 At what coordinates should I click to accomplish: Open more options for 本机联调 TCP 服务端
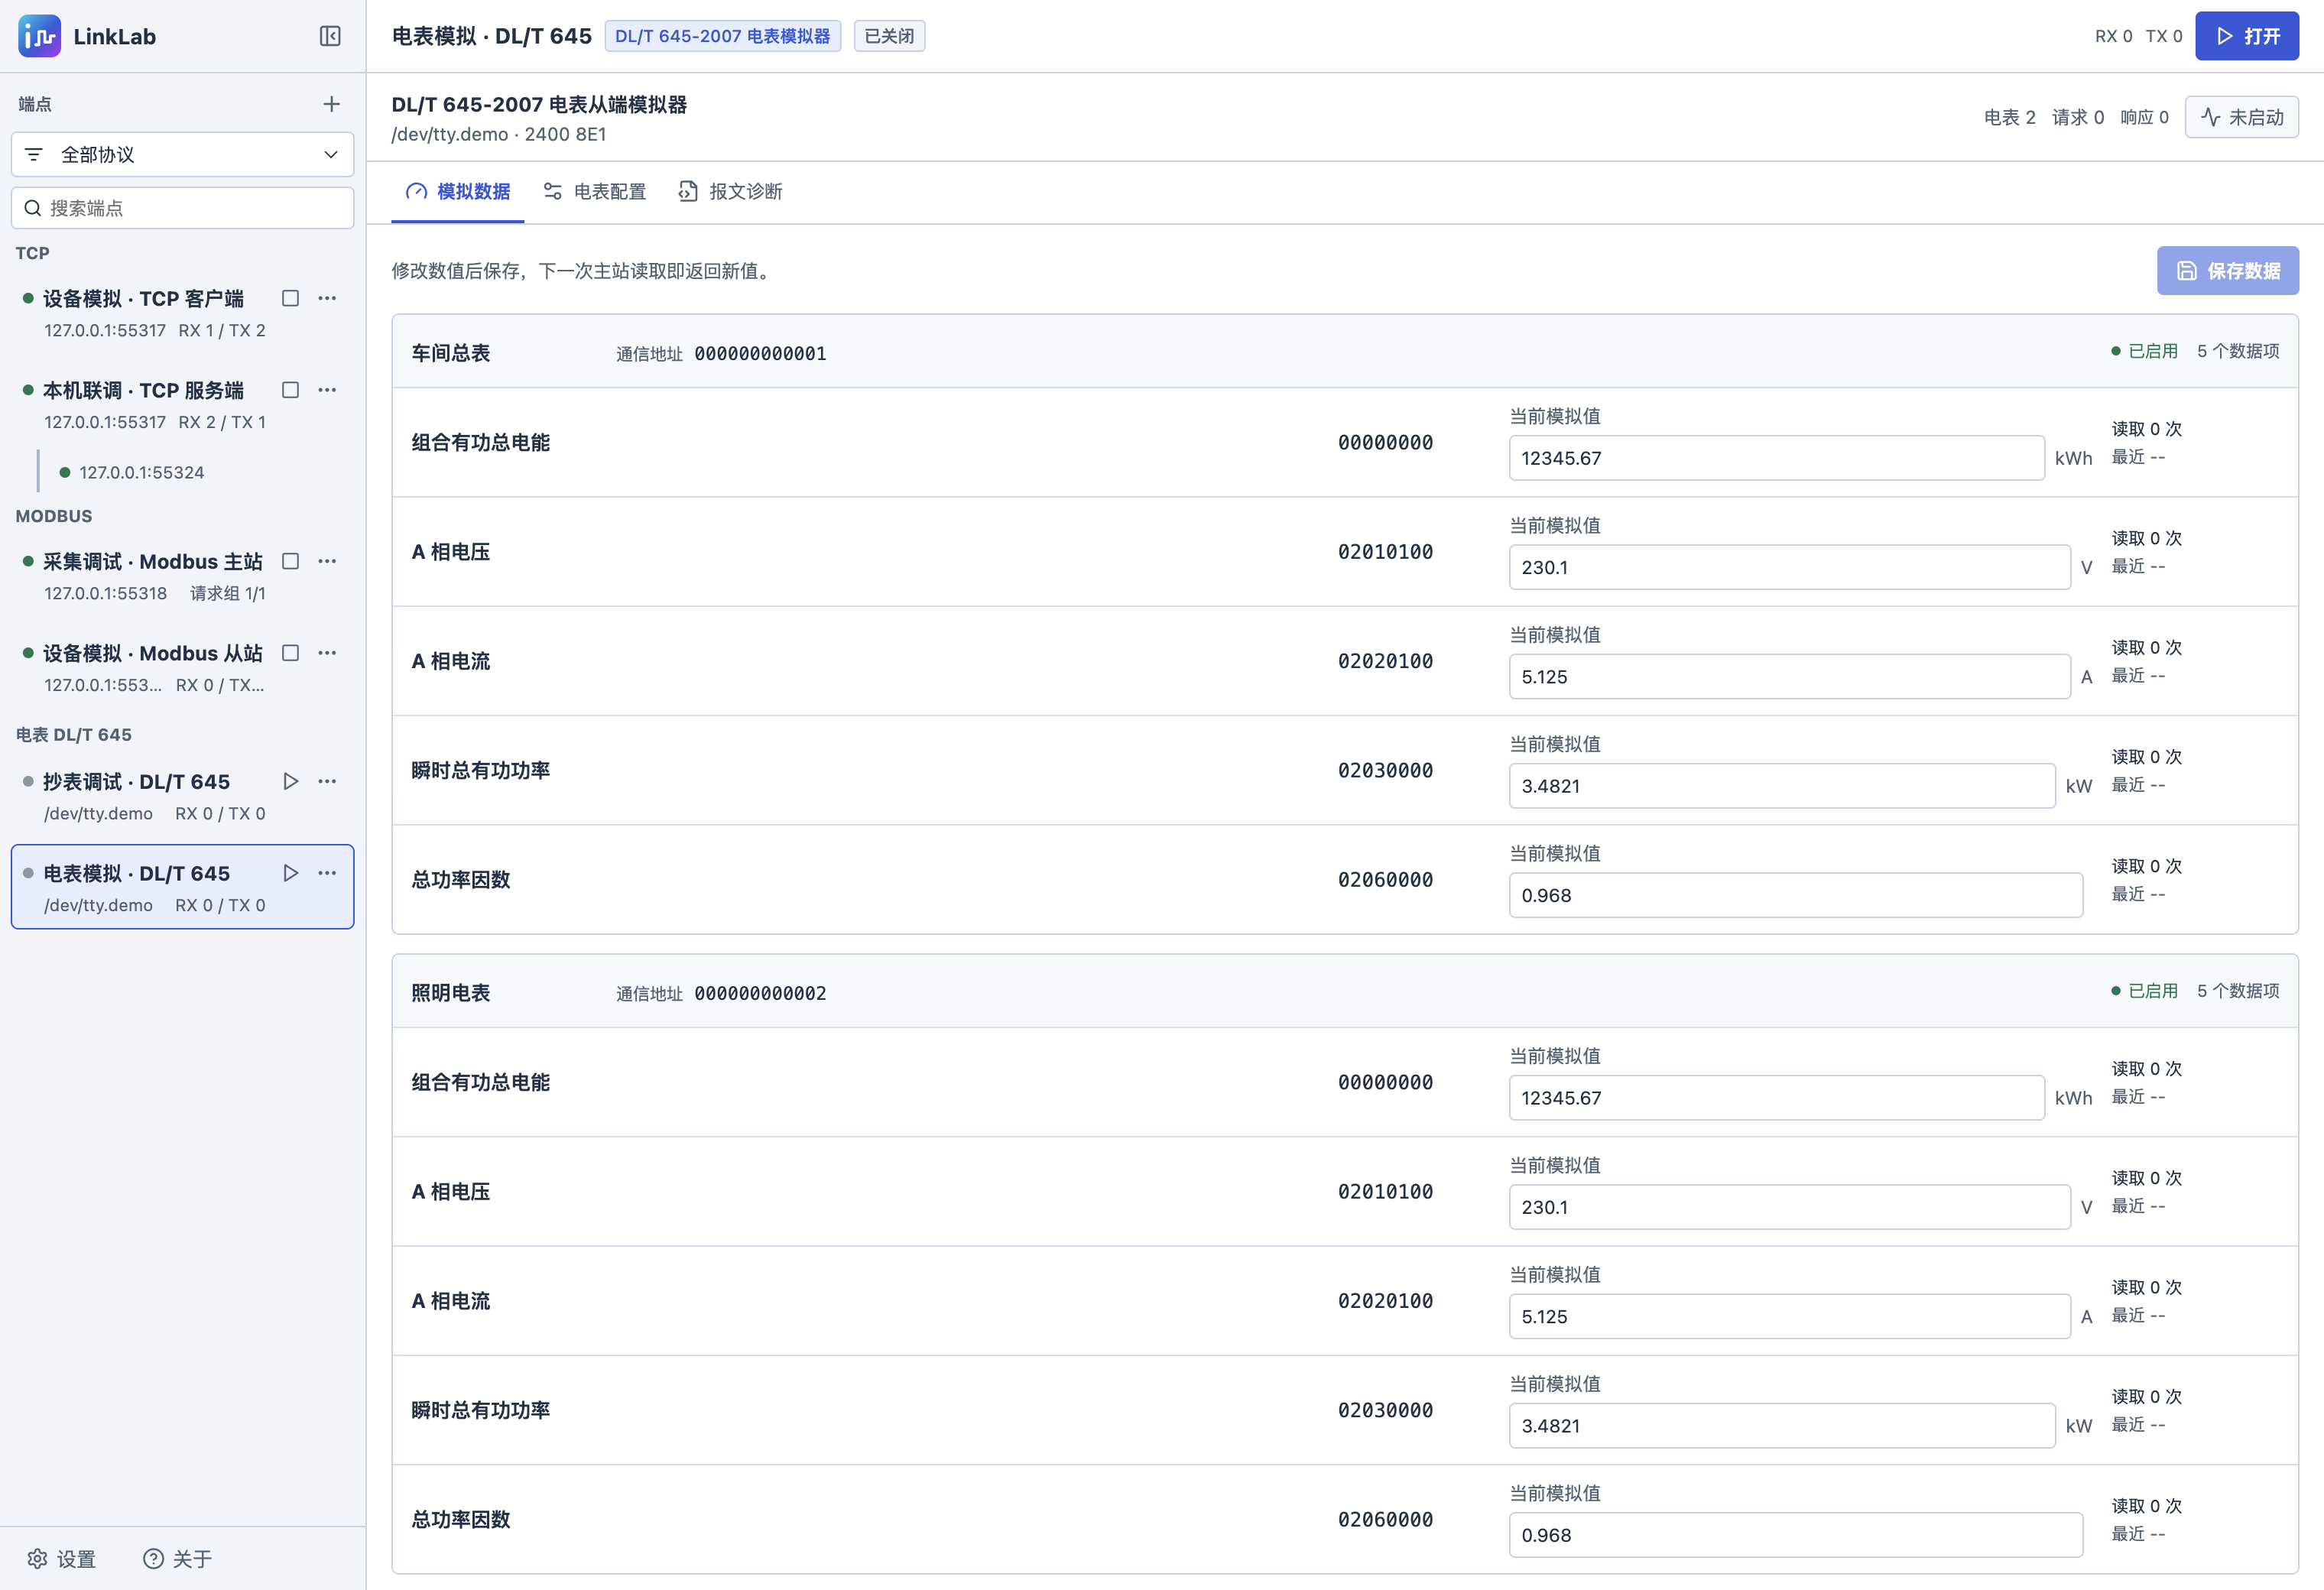327,390
